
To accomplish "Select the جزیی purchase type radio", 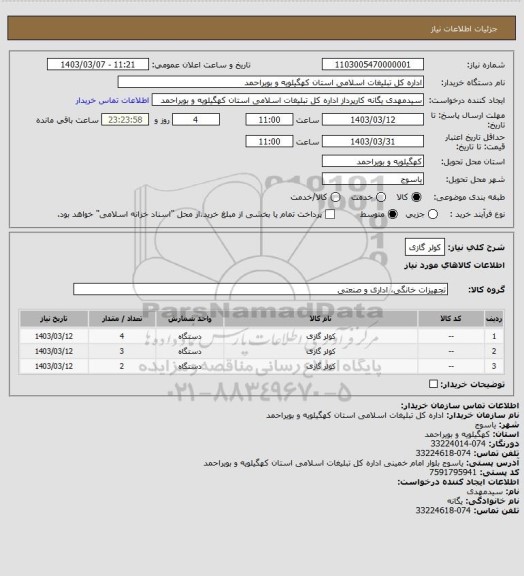I will [433, 214].
